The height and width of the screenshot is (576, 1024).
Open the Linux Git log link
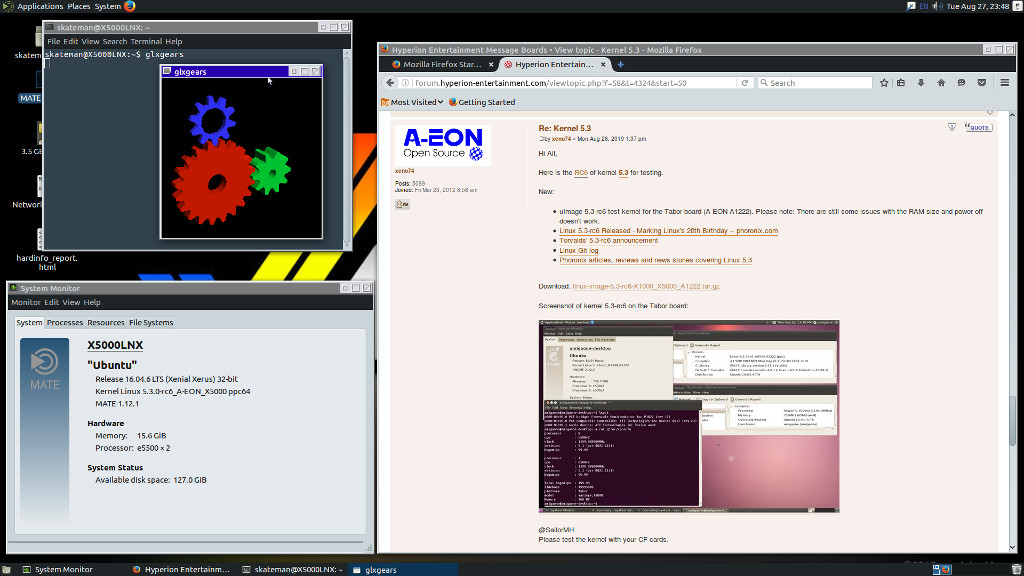[578, 250]
